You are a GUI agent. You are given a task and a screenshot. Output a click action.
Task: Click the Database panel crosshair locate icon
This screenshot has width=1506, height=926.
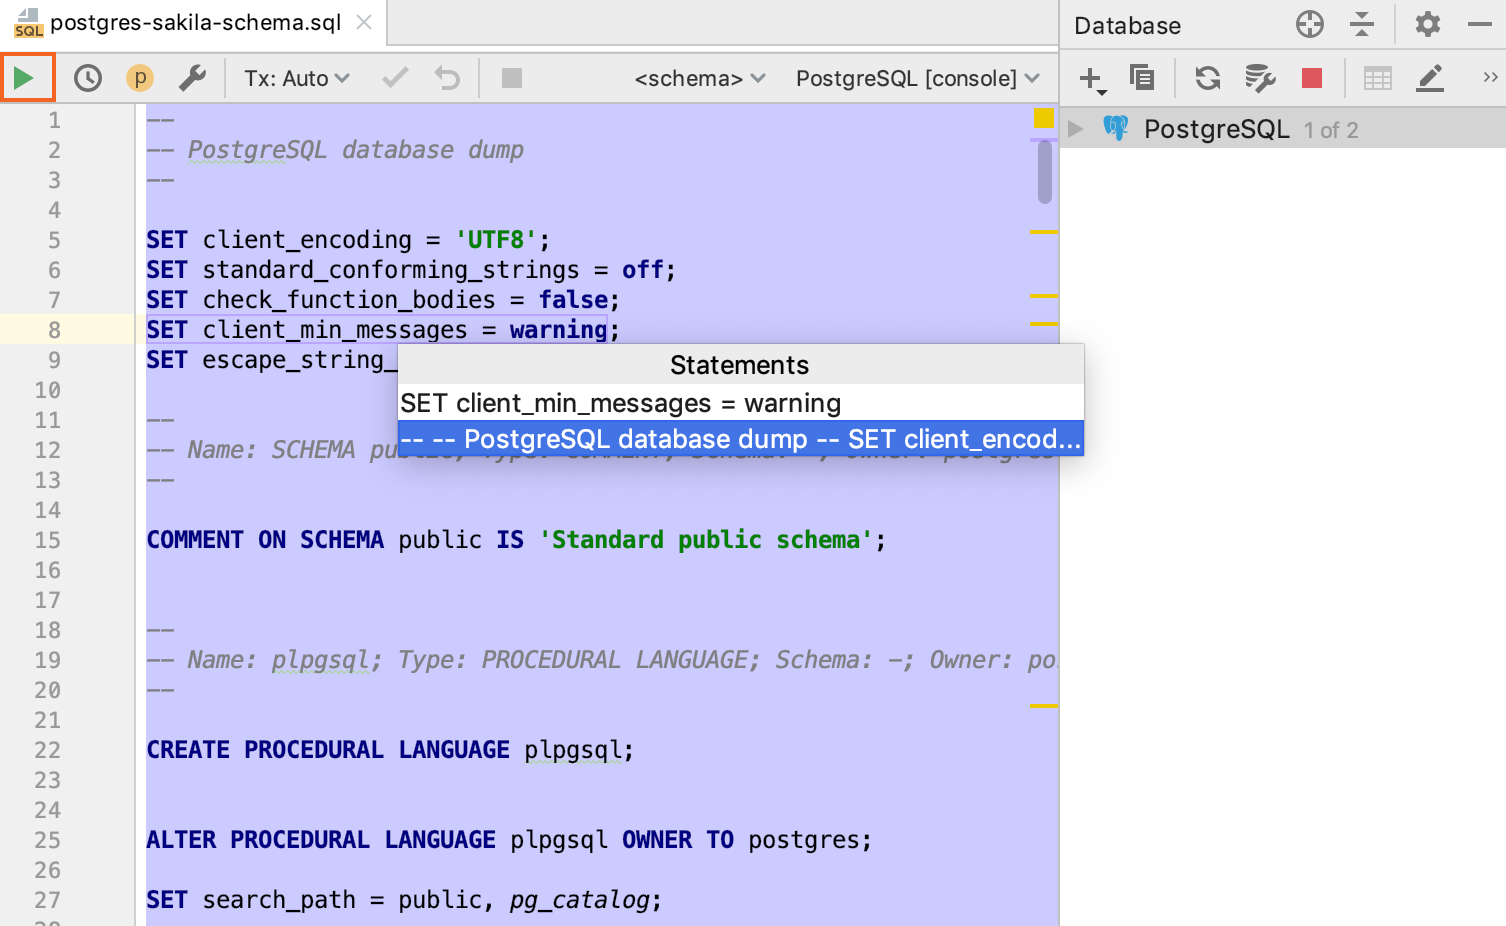pyautogui.click(x=1310, y=24)
